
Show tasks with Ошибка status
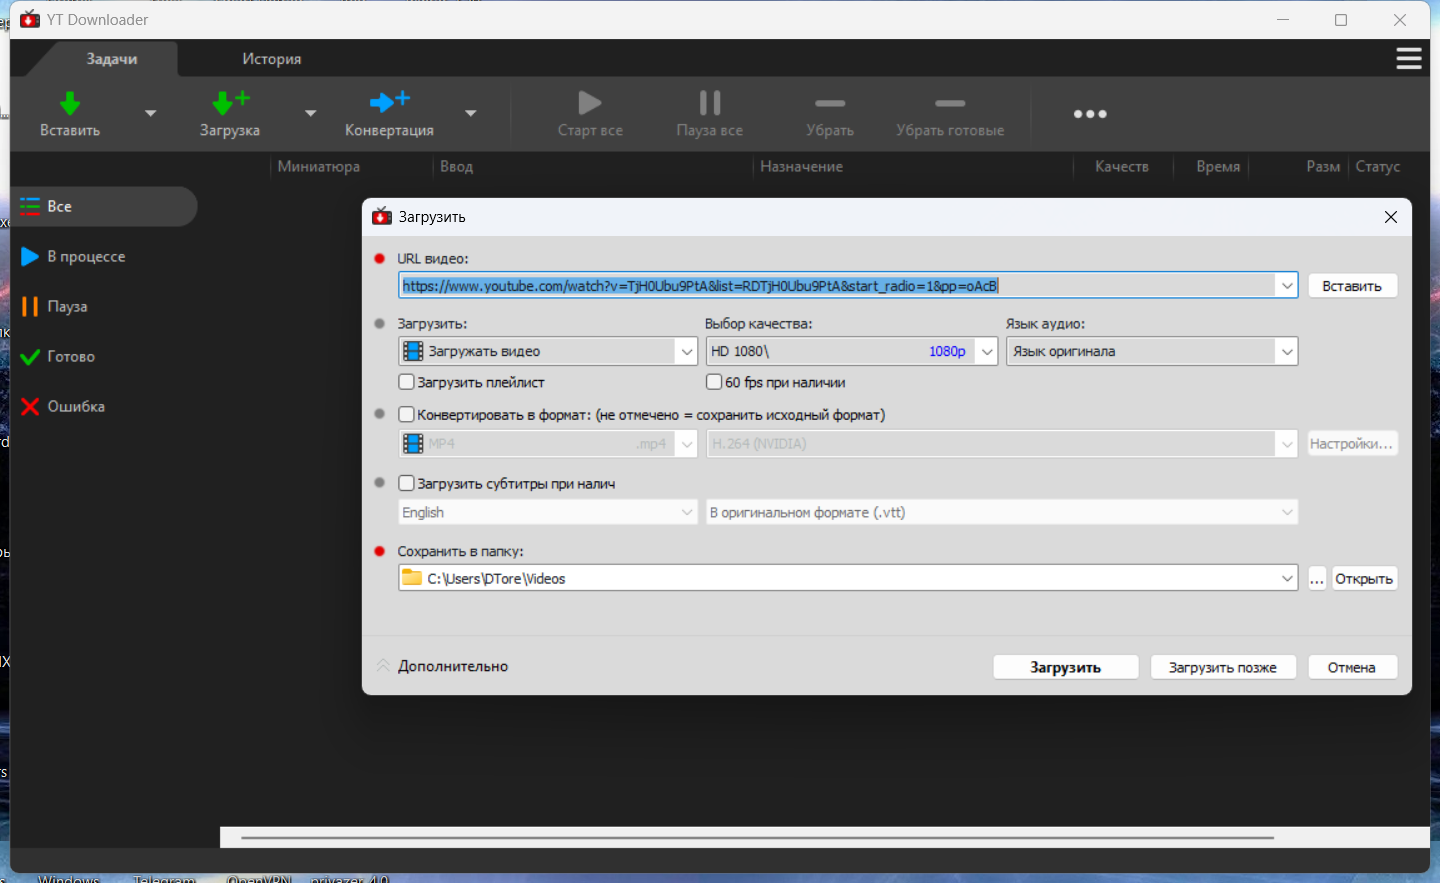tap(75, 407)
